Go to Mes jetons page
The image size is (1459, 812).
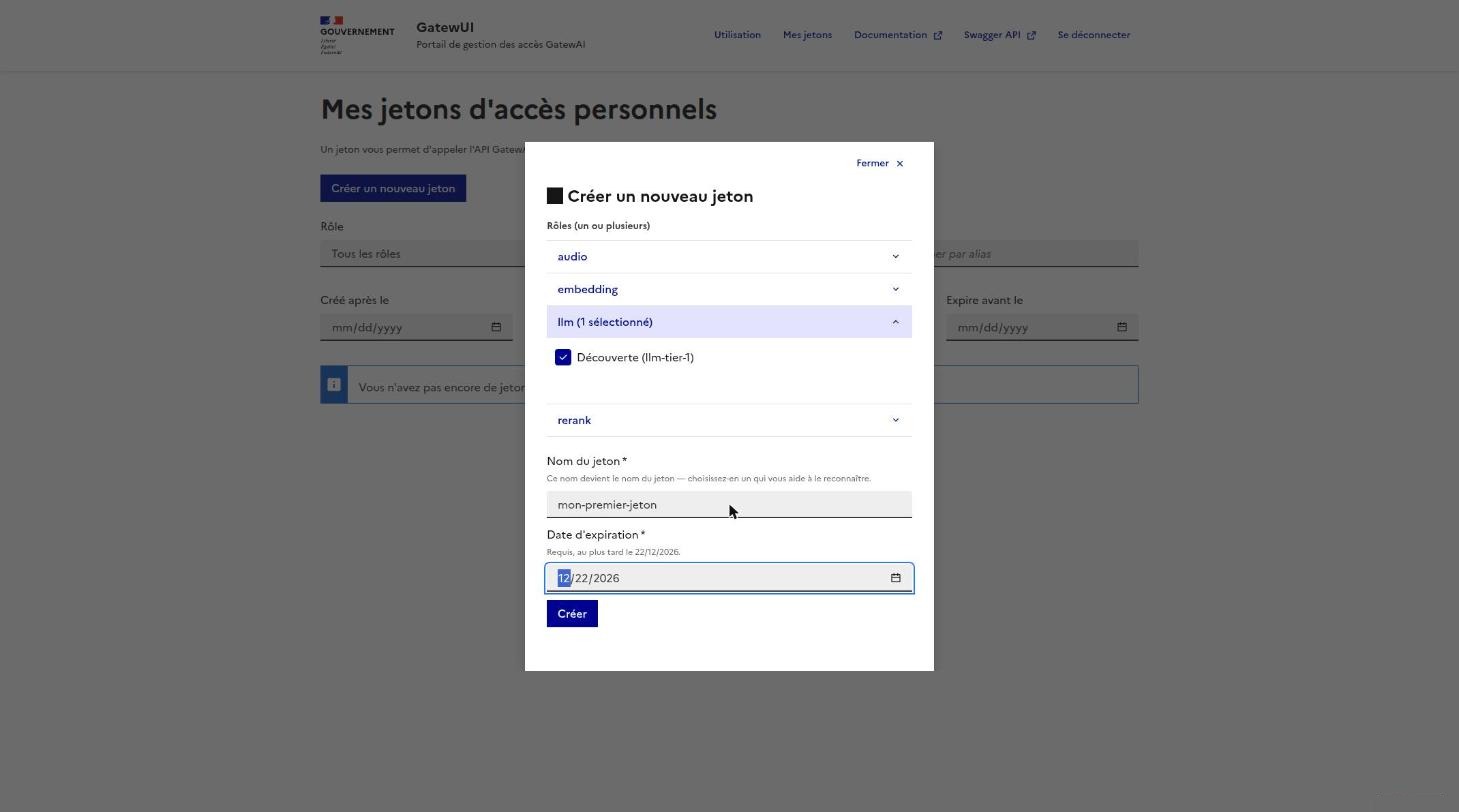[807, 35]
